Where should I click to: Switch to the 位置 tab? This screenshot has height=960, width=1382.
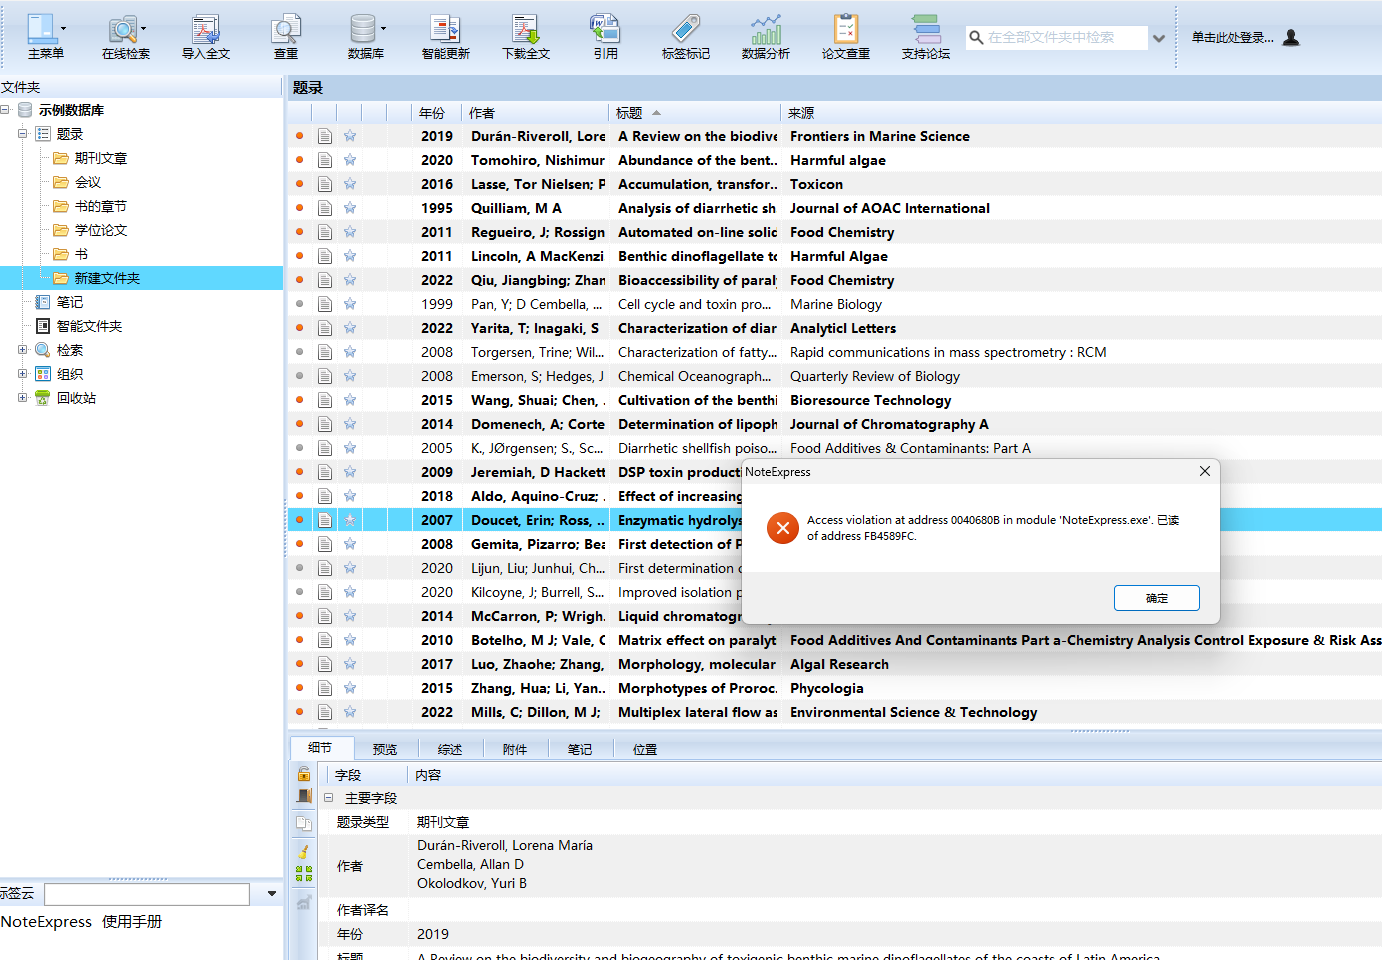[x=645, y=749]
